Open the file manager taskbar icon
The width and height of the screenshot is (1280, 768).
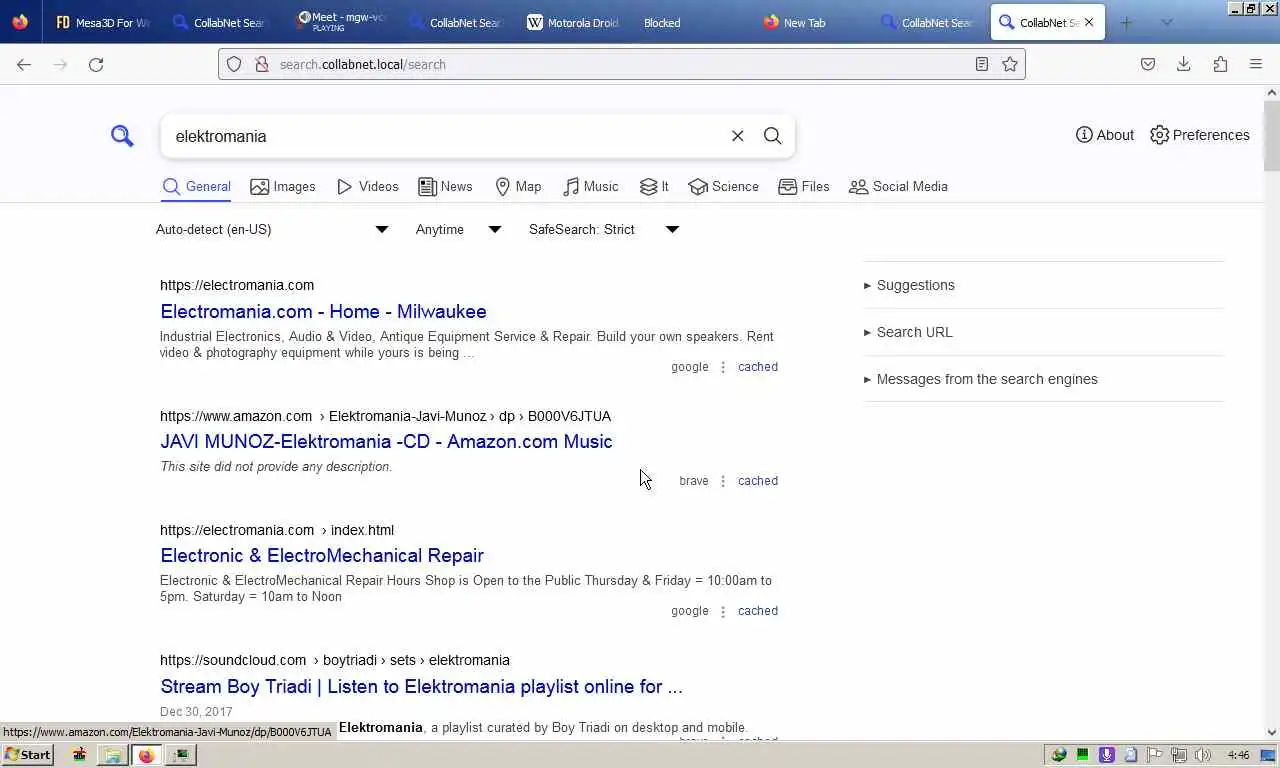pos(113,755)
